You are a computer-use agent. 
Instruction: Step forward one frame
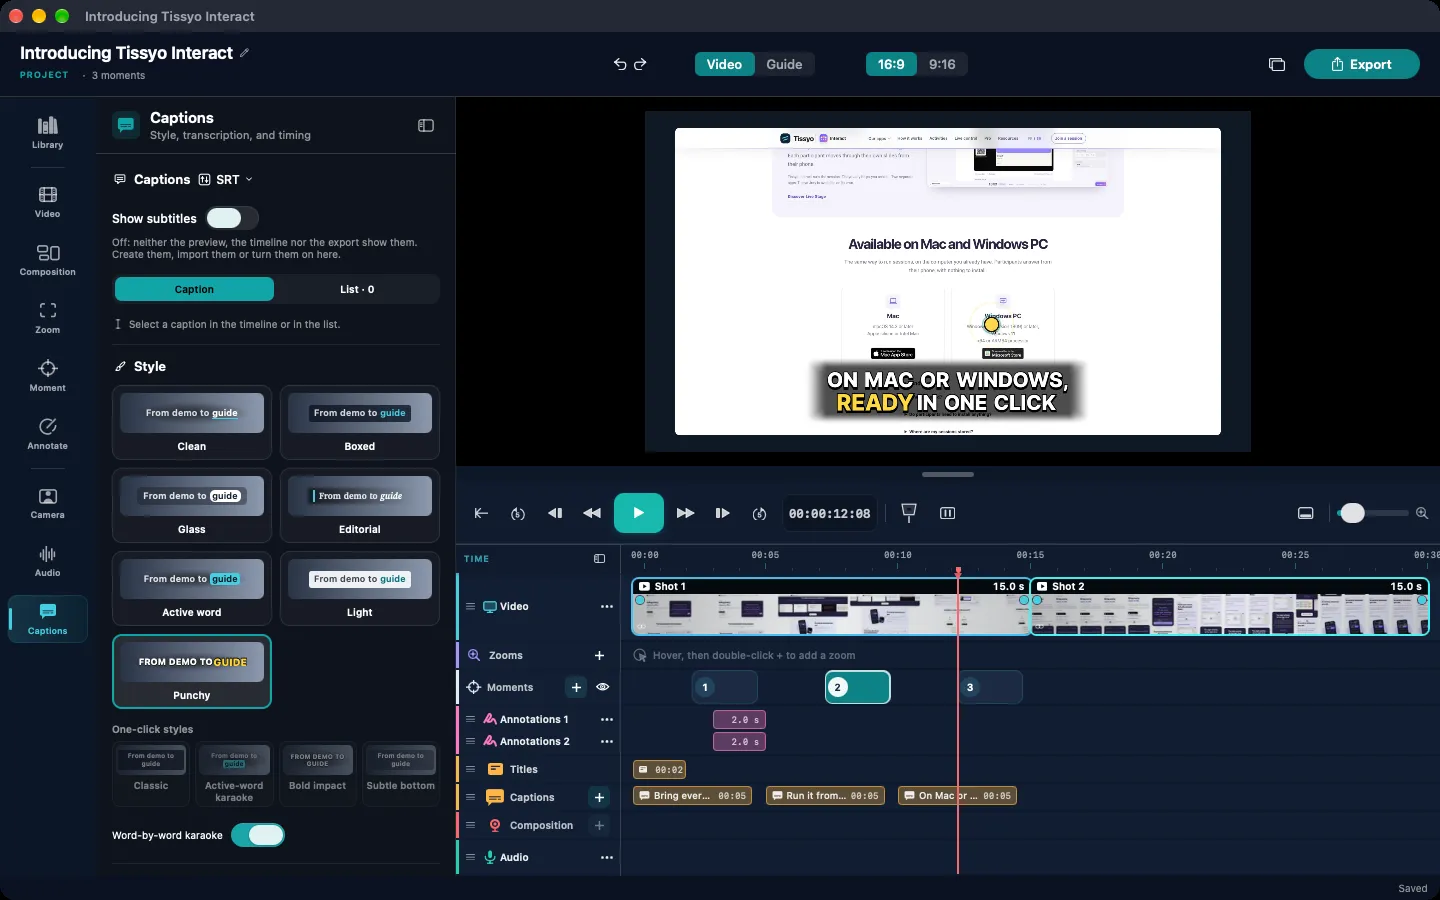[722, 513]
